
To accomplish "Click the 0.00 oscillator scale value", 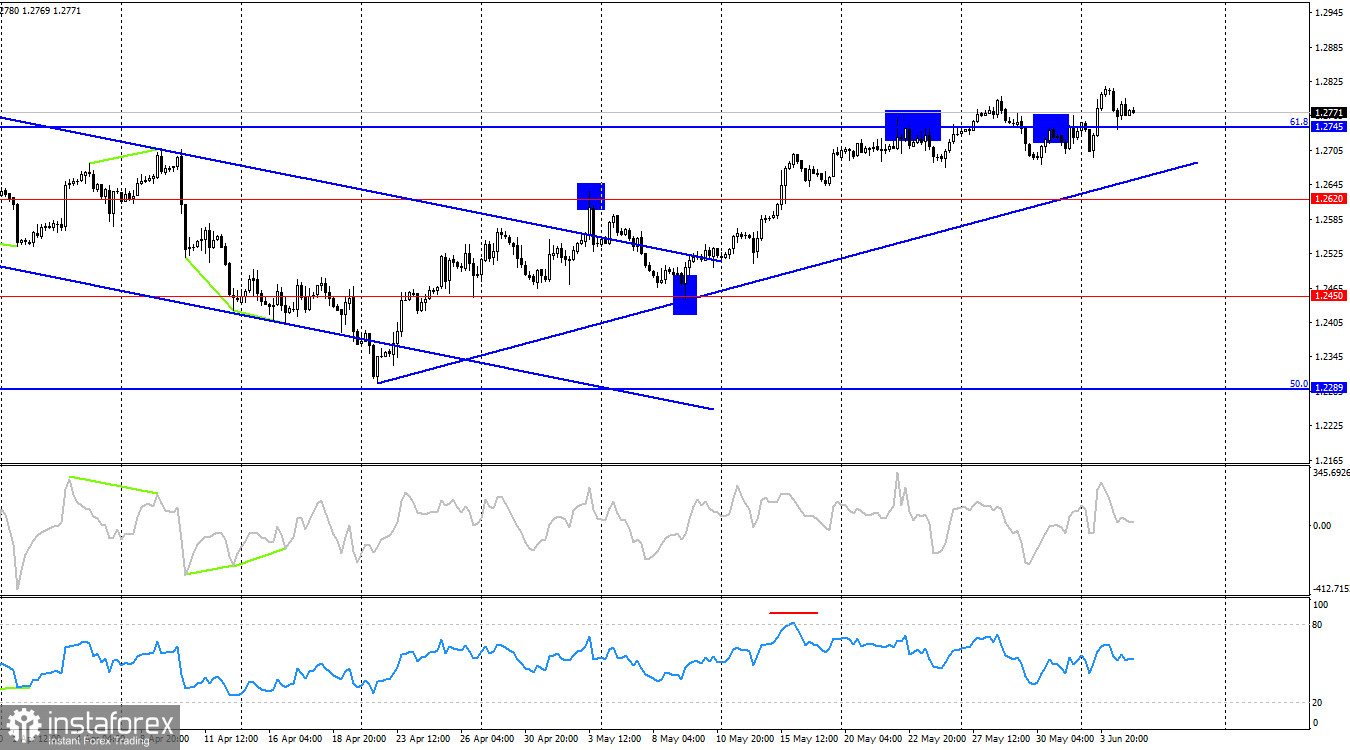I will pyautogui.click(x=1322, y=526).
